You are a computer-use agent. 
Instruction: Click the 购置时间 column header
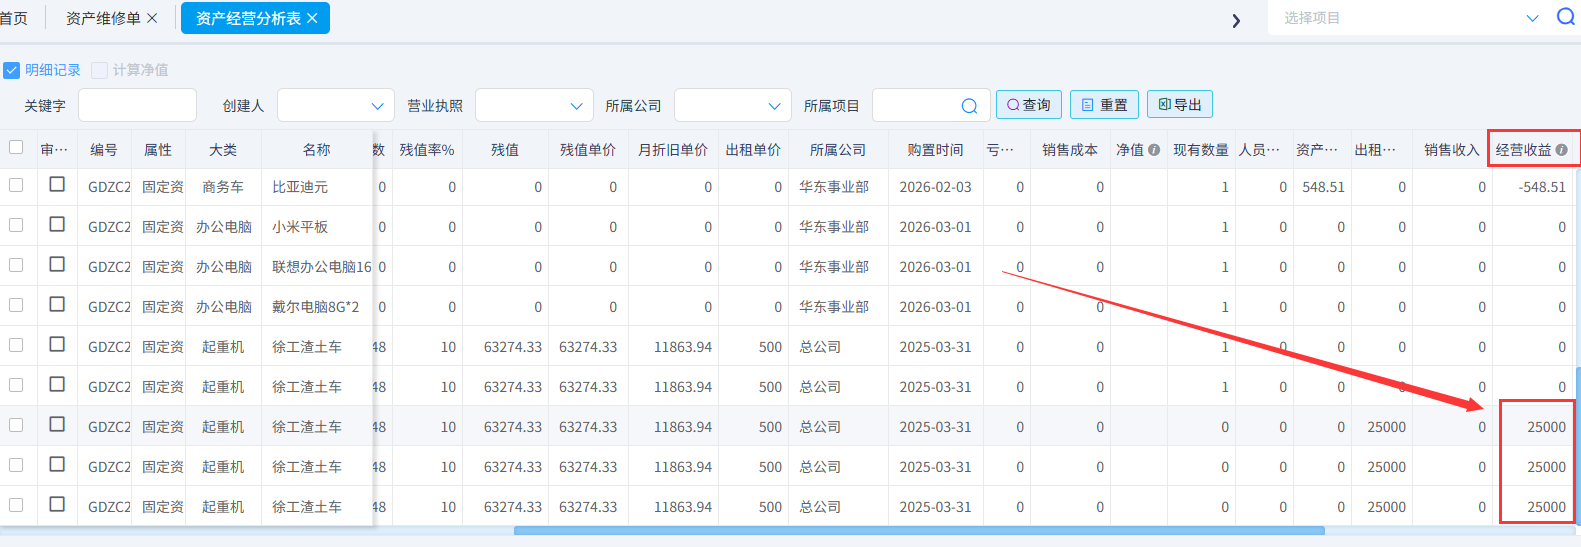(936, 149)
